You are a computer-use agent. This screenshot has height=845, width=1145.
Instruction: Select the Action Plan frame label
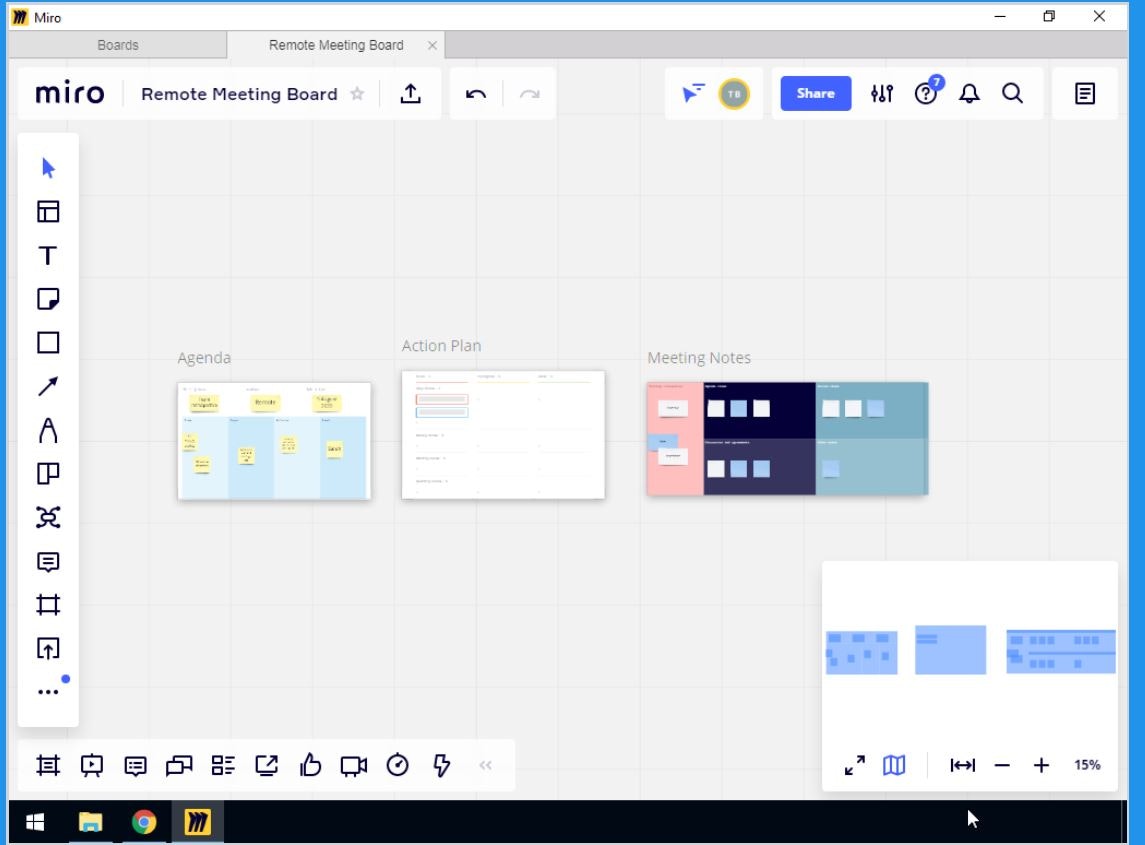click(x=441, y=345)
